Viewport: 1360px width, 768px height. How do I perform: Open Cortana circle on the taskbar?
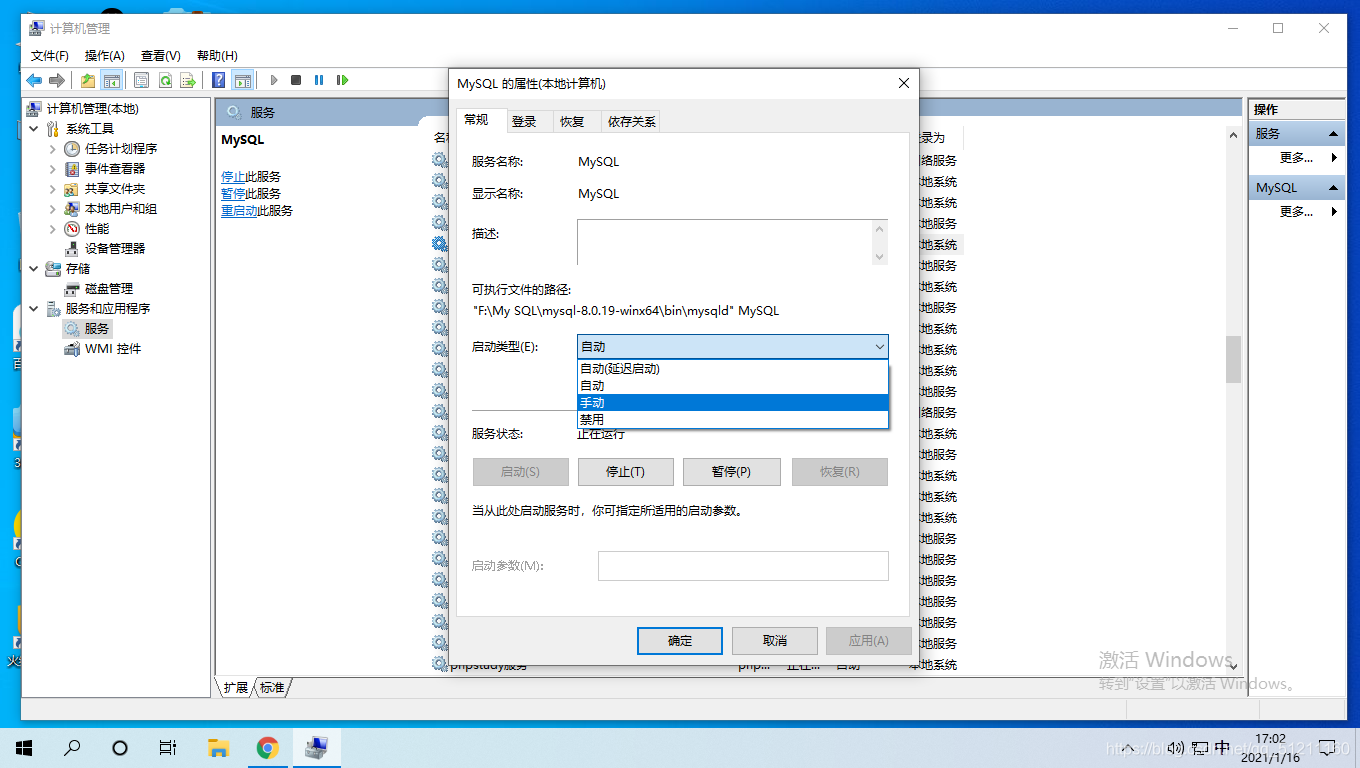tap(120, 747)
